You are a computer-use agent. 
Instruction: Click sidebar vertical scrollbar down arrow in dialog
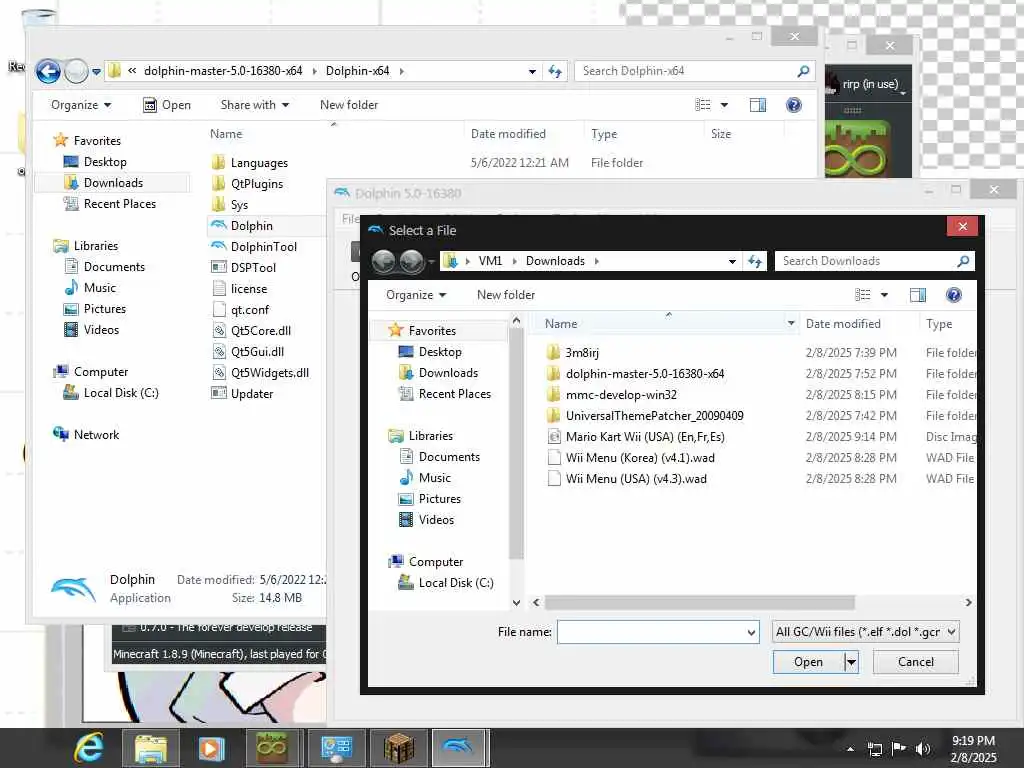tap(517, 603)
